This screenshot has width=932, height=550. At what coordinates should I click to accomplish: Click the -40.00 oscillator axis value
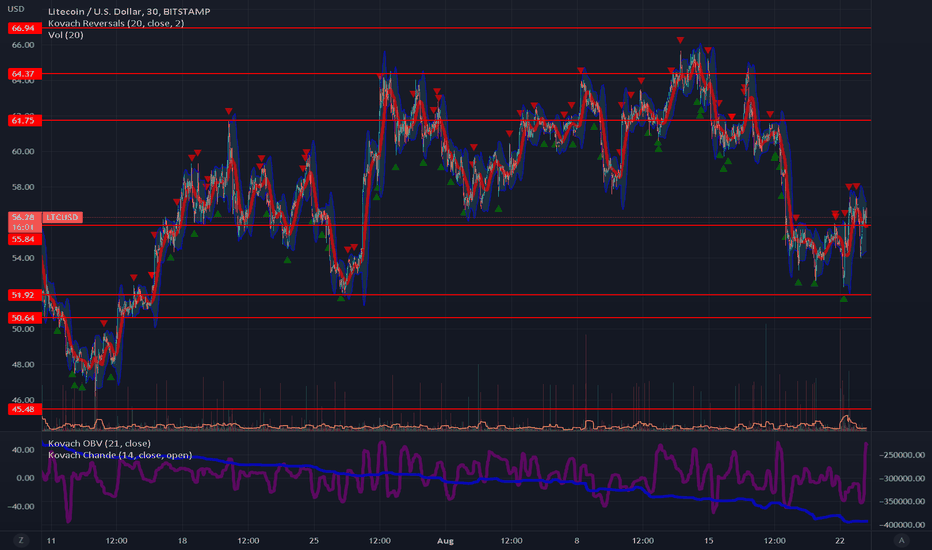pos(21,507)
